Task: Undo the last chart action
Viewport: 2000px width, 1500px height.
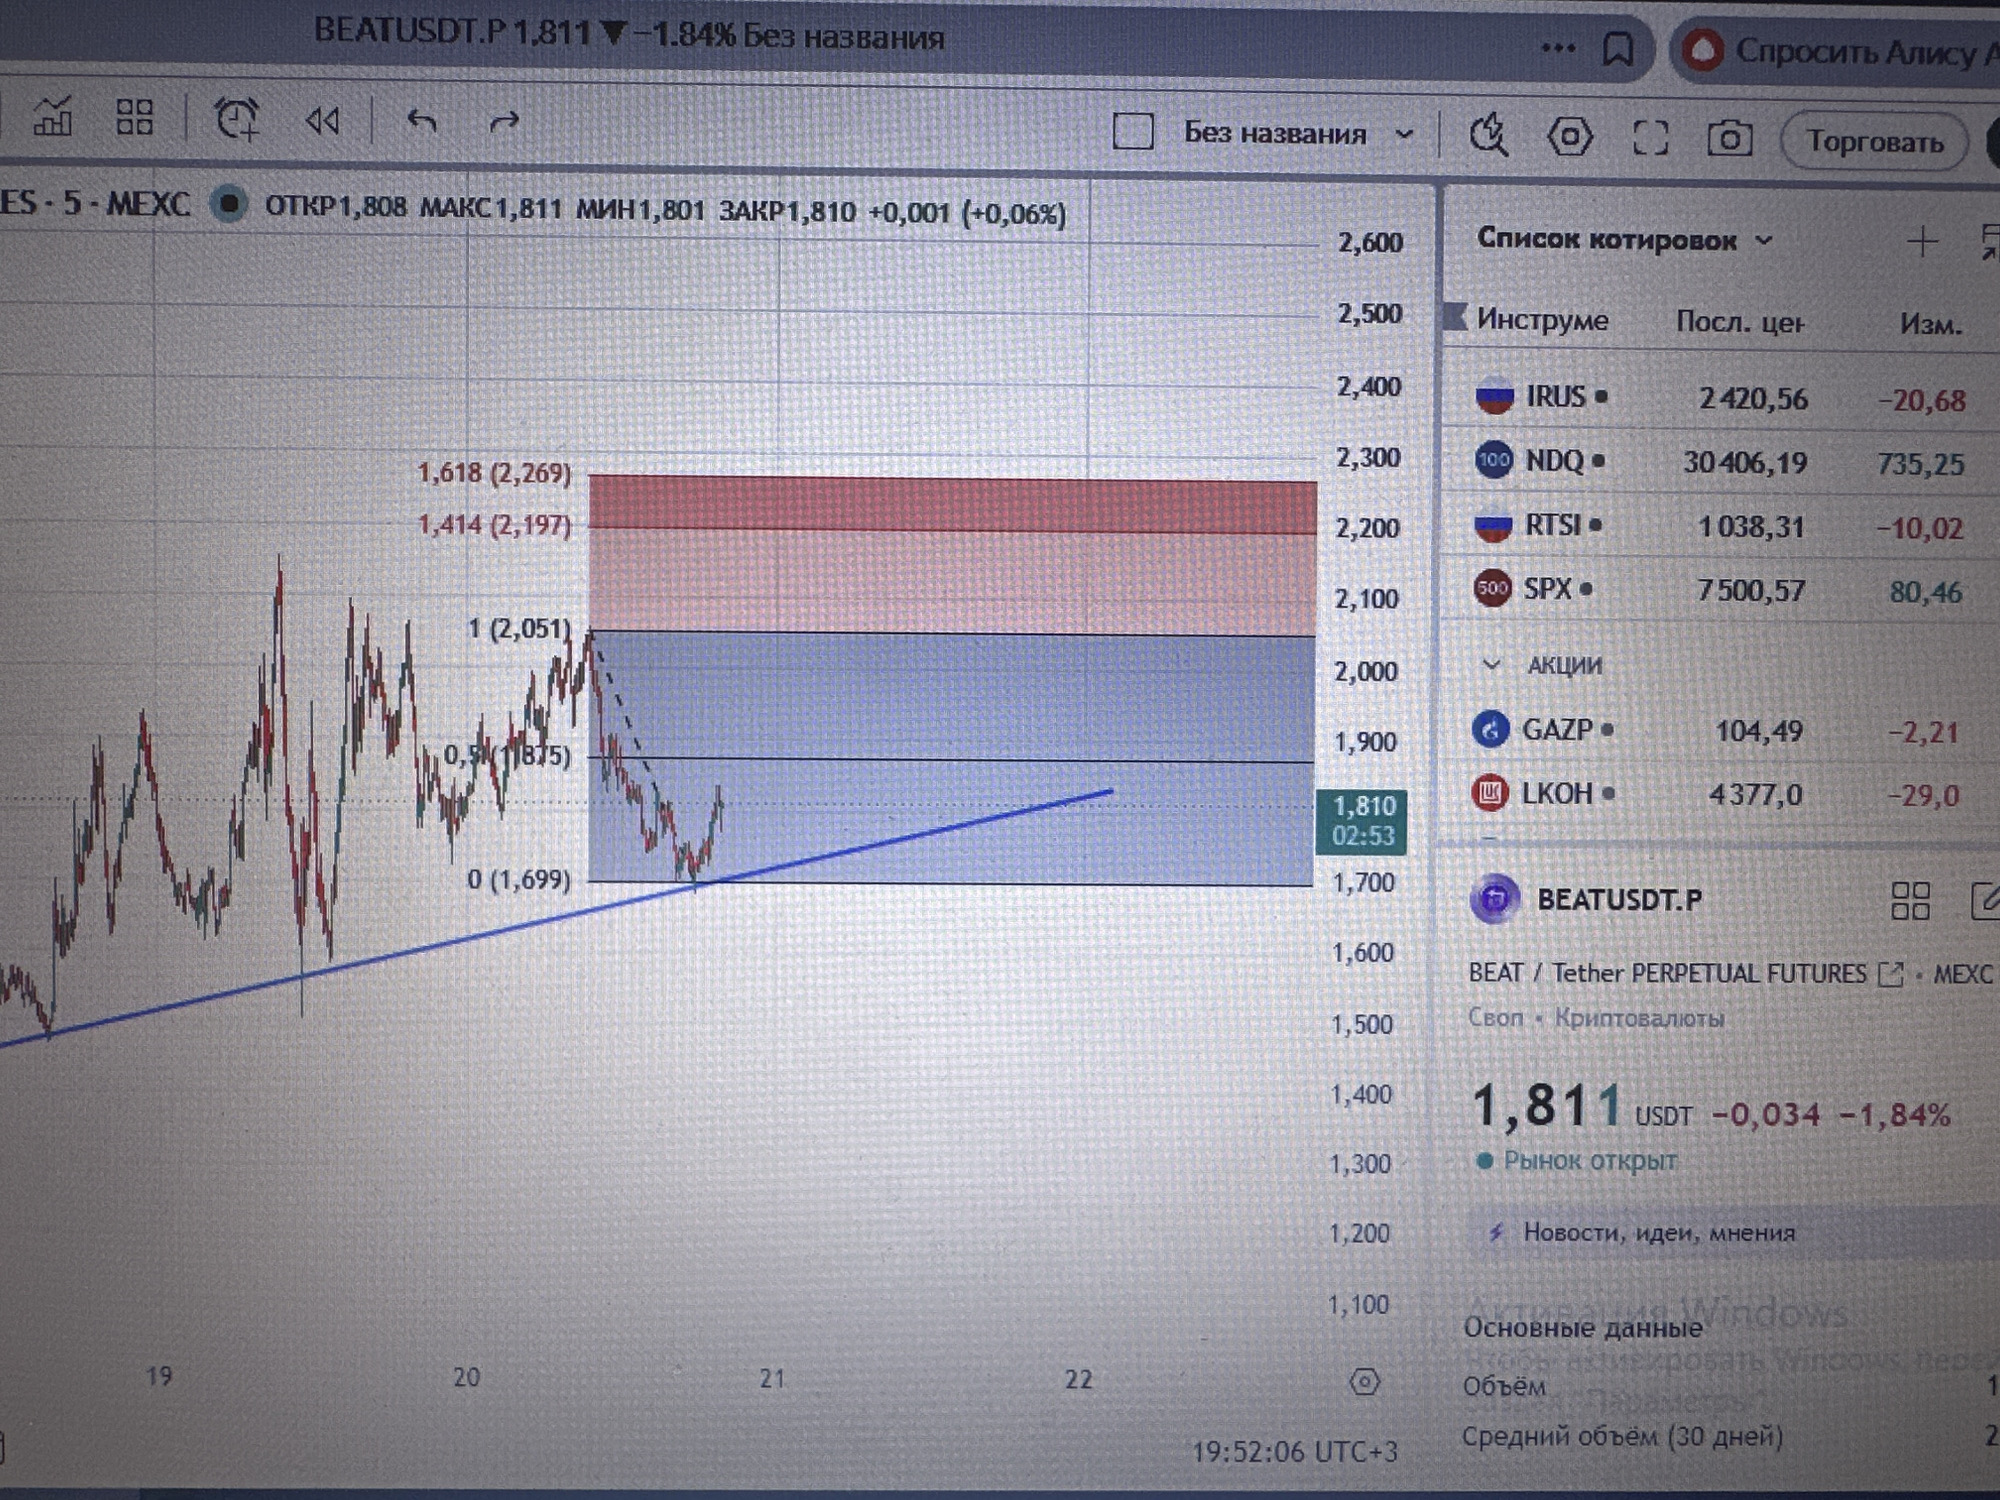Action: (422, 122)
